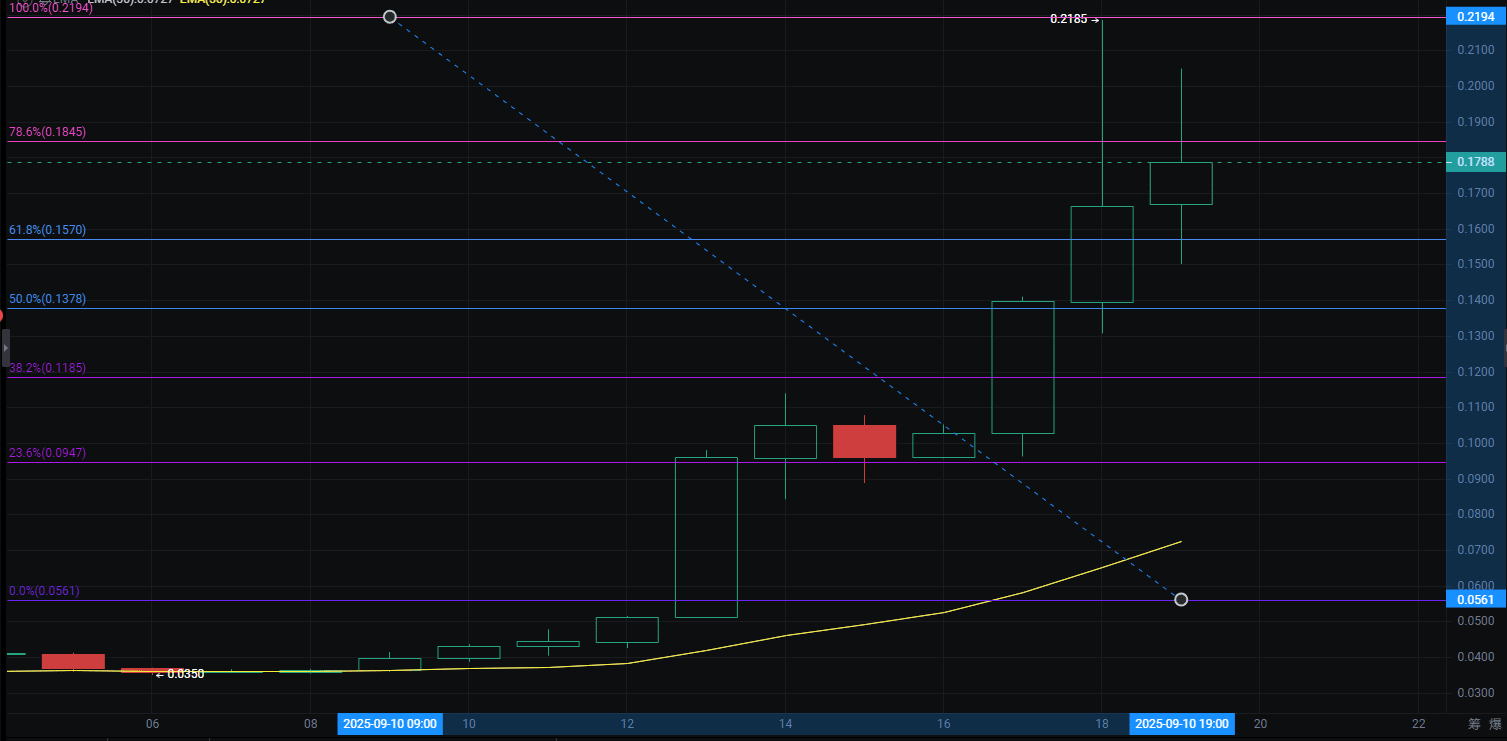Select the Fibonacci bottom anchor point circle
This screenshot has height=741, width=1507.
(1181, 599)
